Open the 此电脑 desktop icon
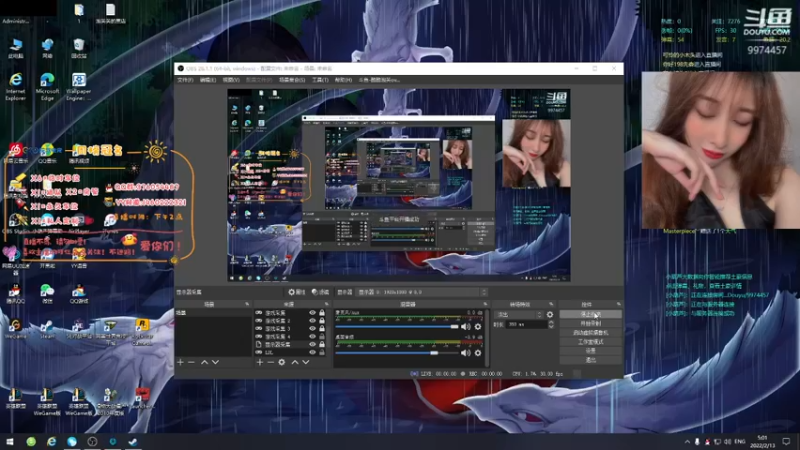 pos(15,49)
